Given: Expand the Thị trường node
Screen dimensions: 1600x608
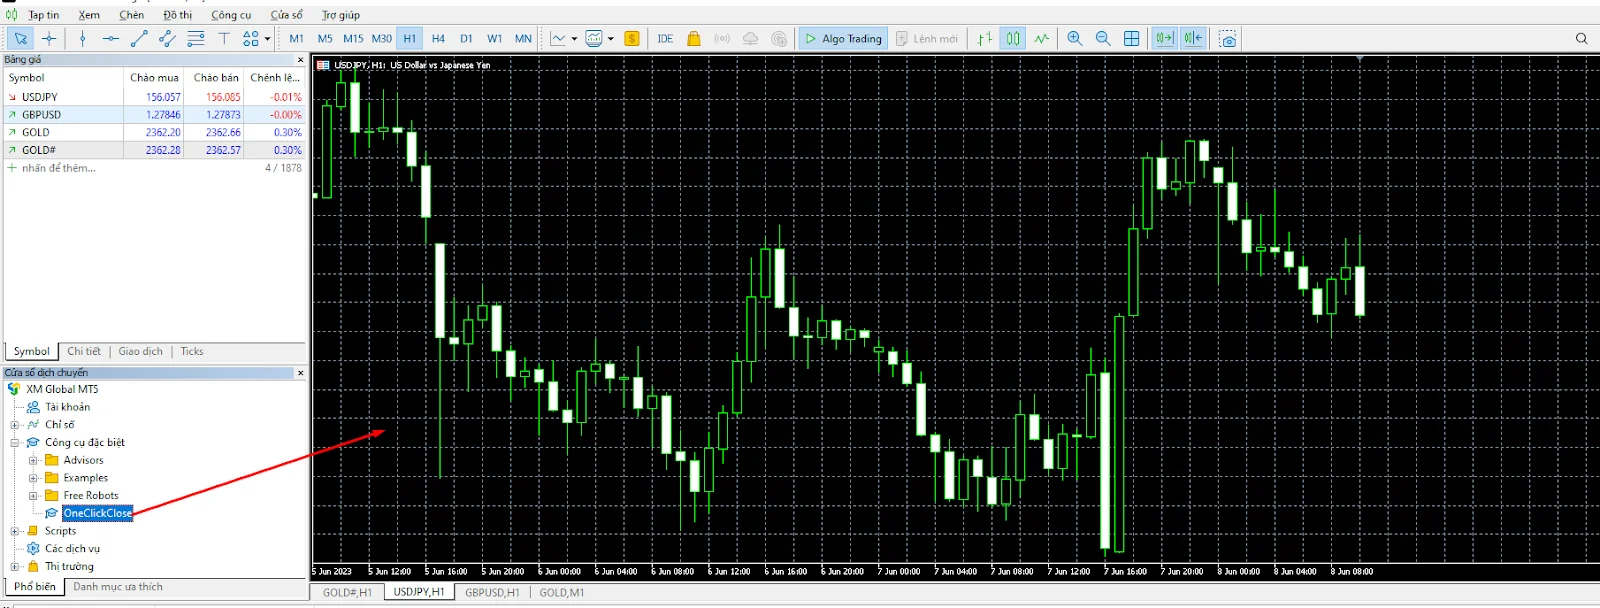Looking at the screenshot, I should (x=15, y=566).
